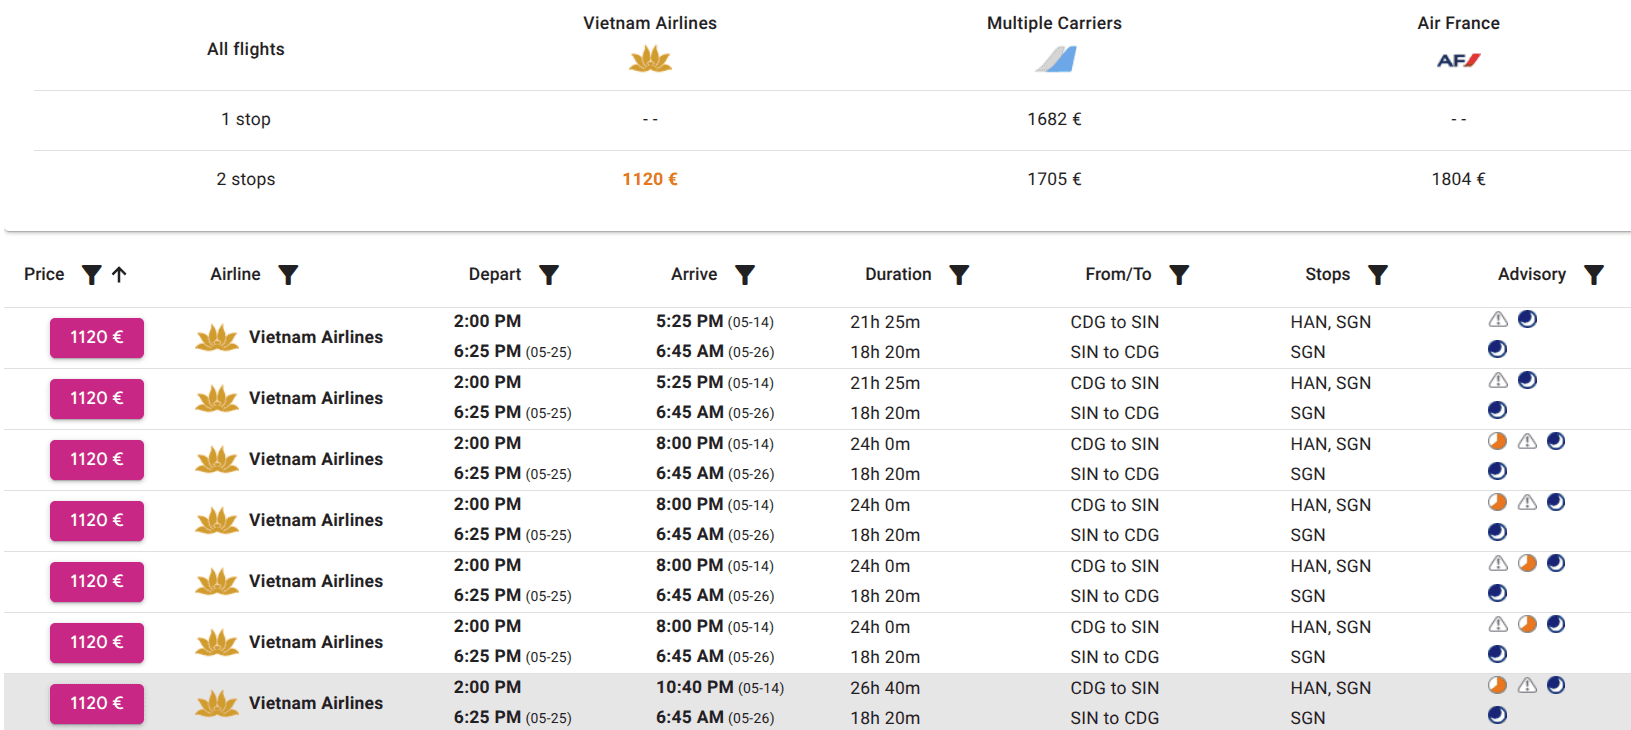The height and width of the screenshot is (730, 1631).
Task: Click the Vietnam Airlines lotus logo in header
Action: coord(650,61)
